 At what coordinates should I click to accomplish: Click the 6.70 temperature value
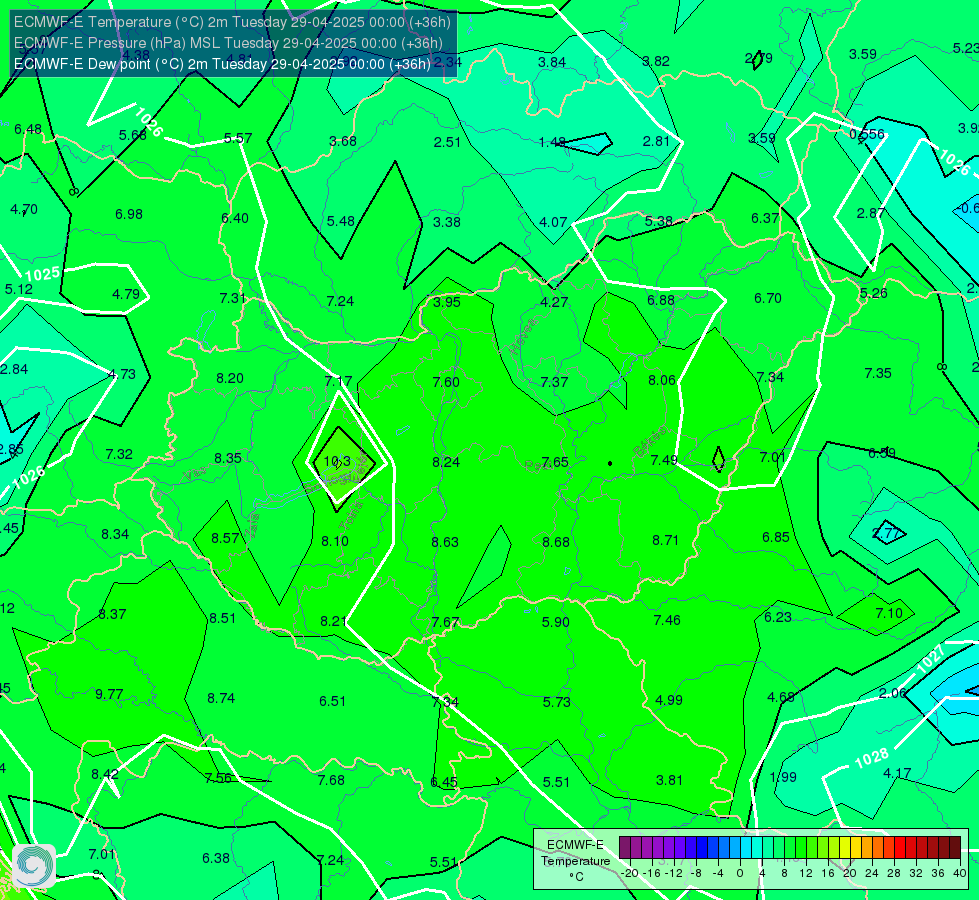tap(767, 299)
